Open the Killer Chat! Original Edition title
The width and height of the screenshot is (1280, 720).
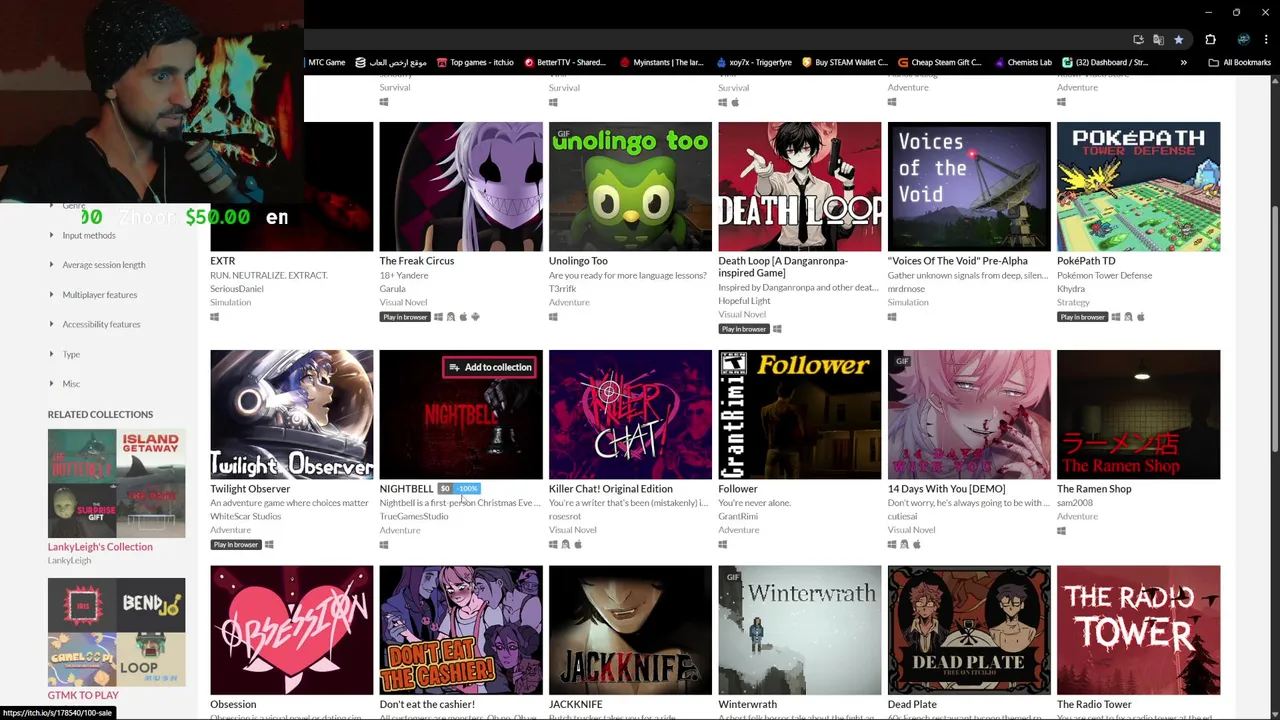[x=610, y=489]
